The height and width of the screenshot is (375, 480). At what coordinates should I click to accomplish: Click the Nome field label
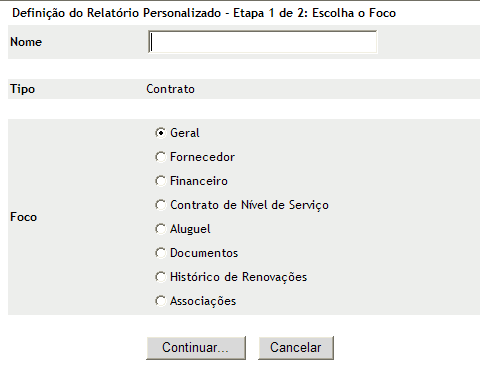point(26,42)
